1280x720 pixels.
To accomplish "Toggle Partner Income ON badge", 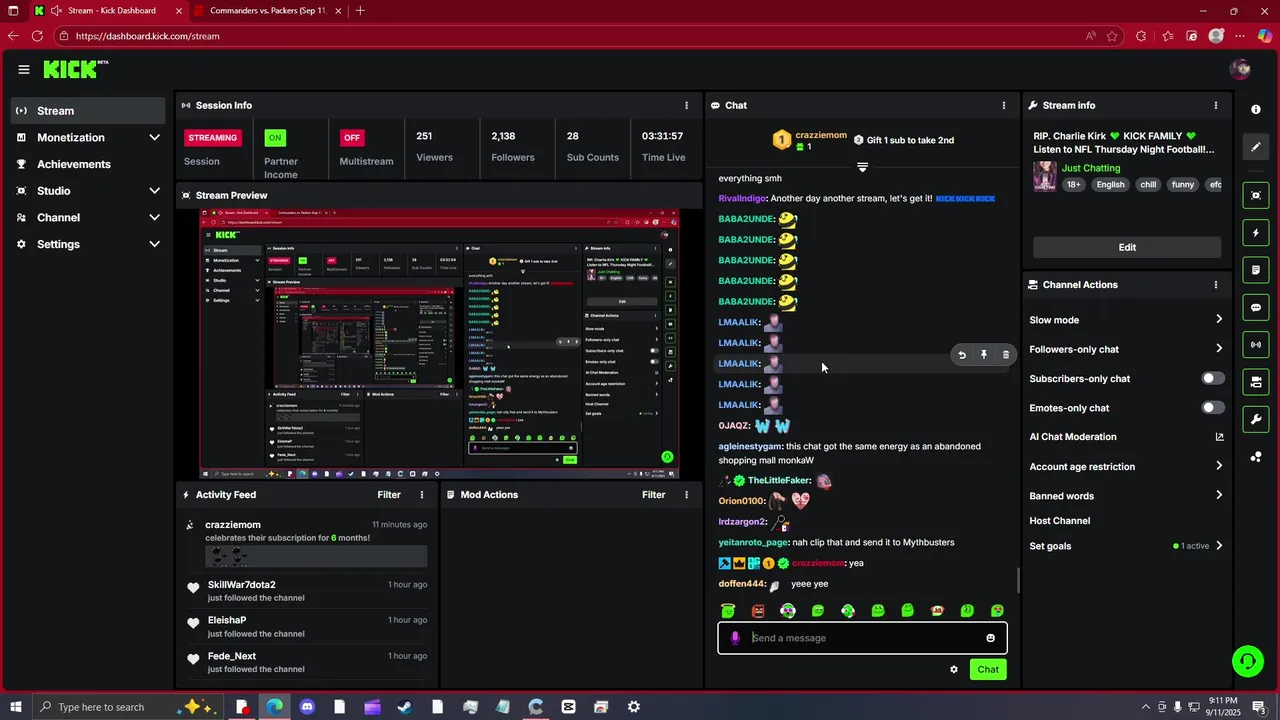I will (x=275, y=138).
